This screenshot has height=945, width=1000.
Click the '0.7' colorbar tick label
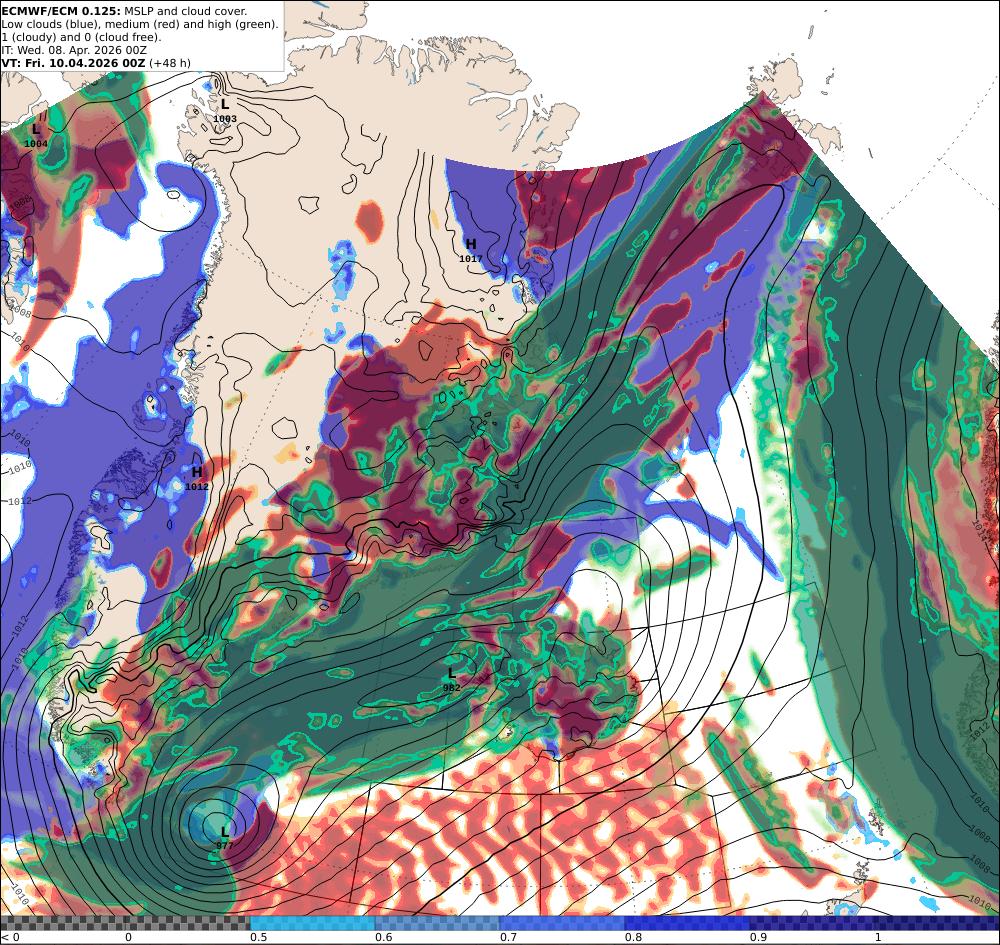[508, 937]
